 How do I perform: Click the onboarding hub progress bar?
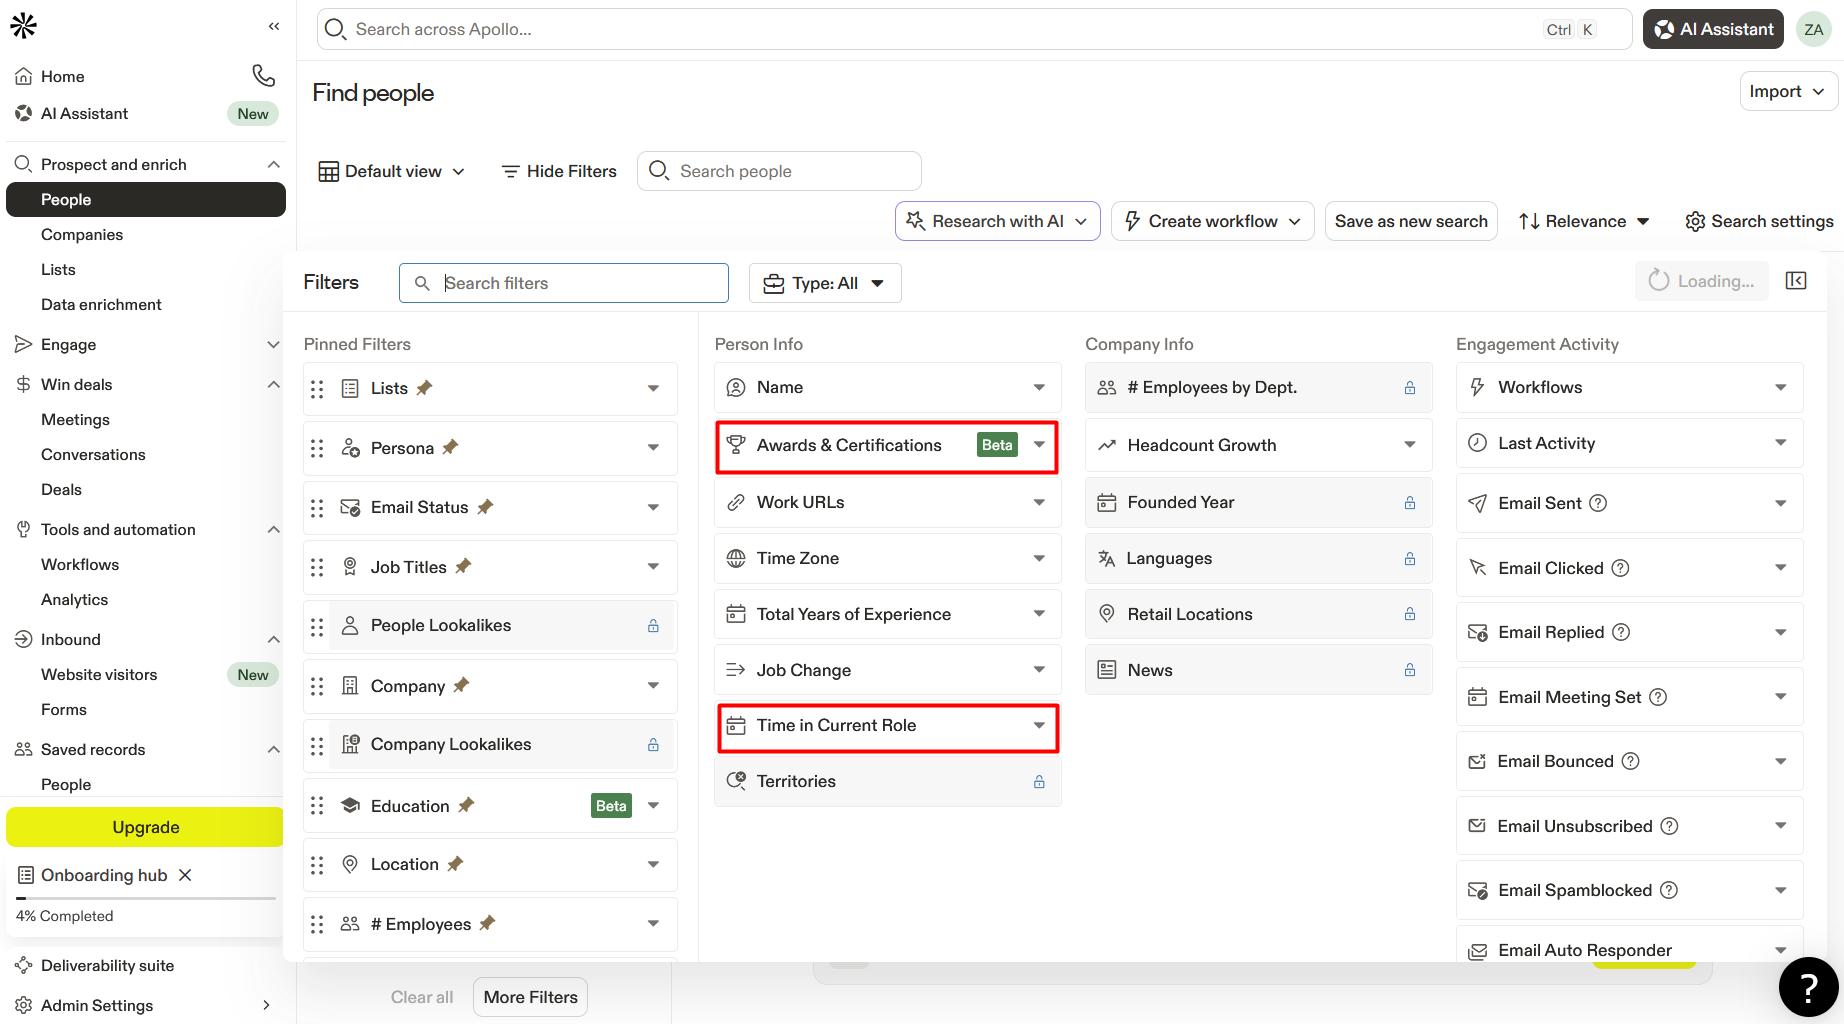pos(146,898)
